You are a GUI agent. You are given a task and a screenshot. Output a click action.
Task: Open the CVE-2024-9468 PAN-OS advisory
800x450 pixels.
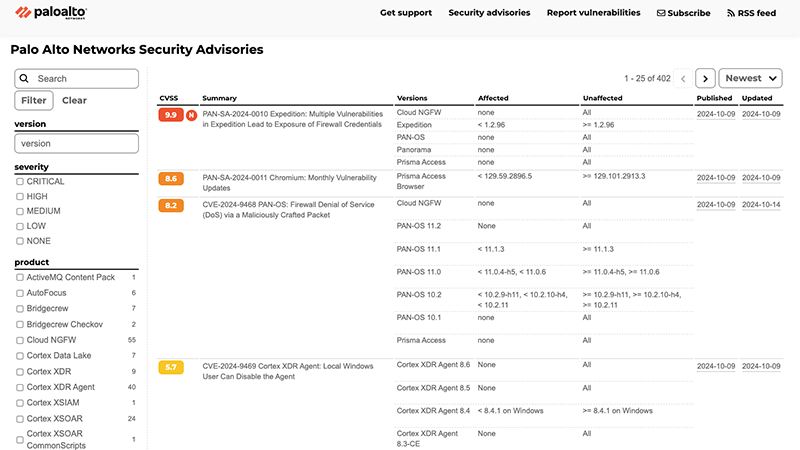tap(288, 210)
